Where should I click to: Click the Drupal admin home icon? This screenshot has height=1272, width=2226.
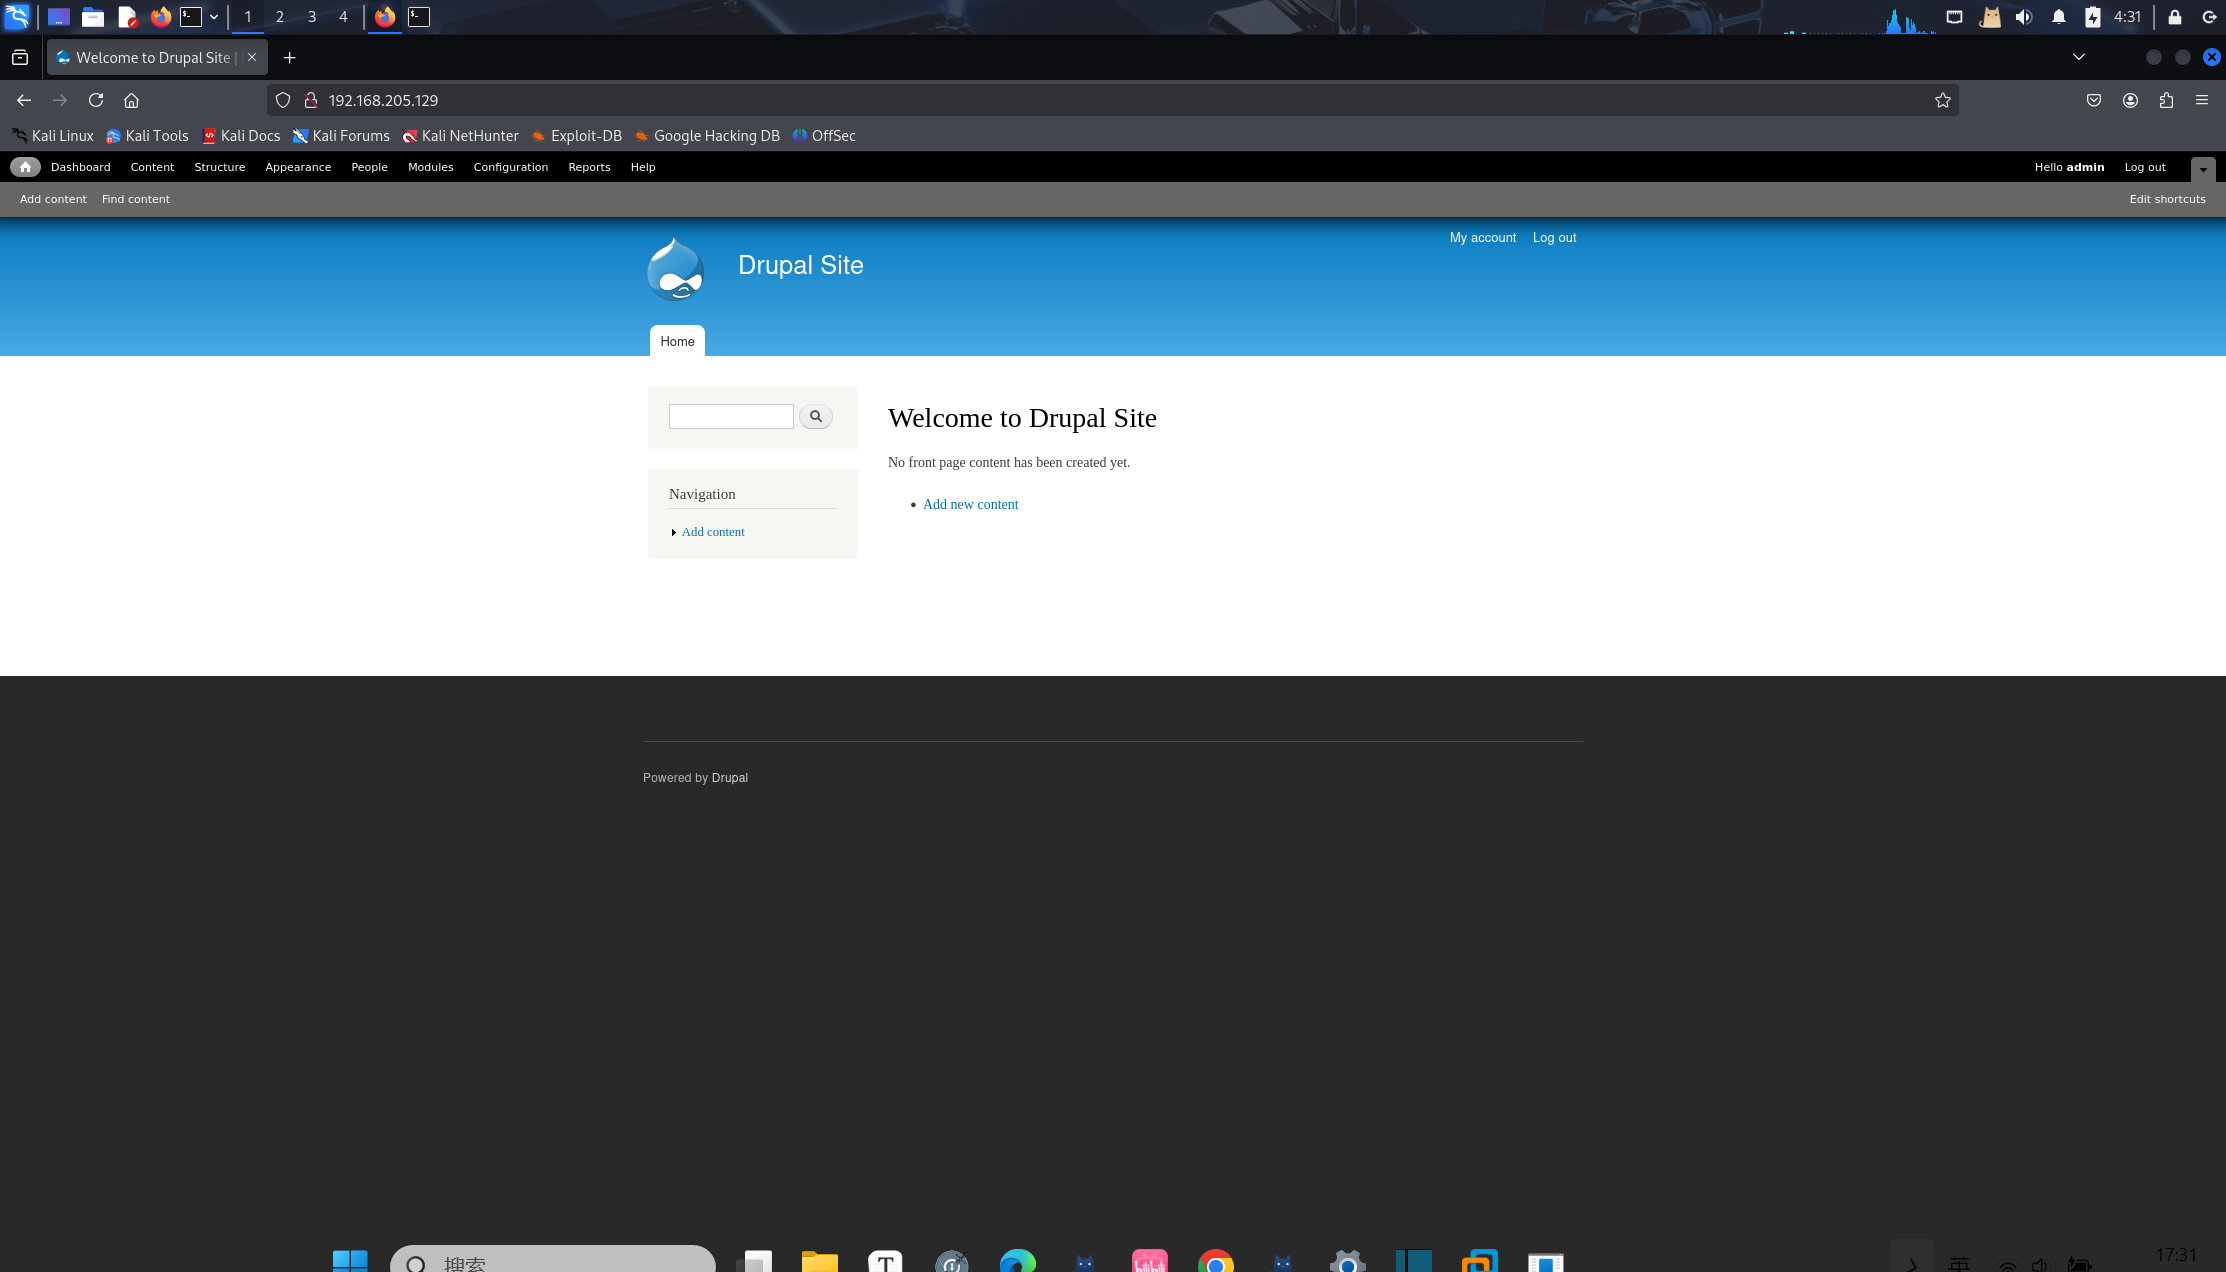pos(25,167)
